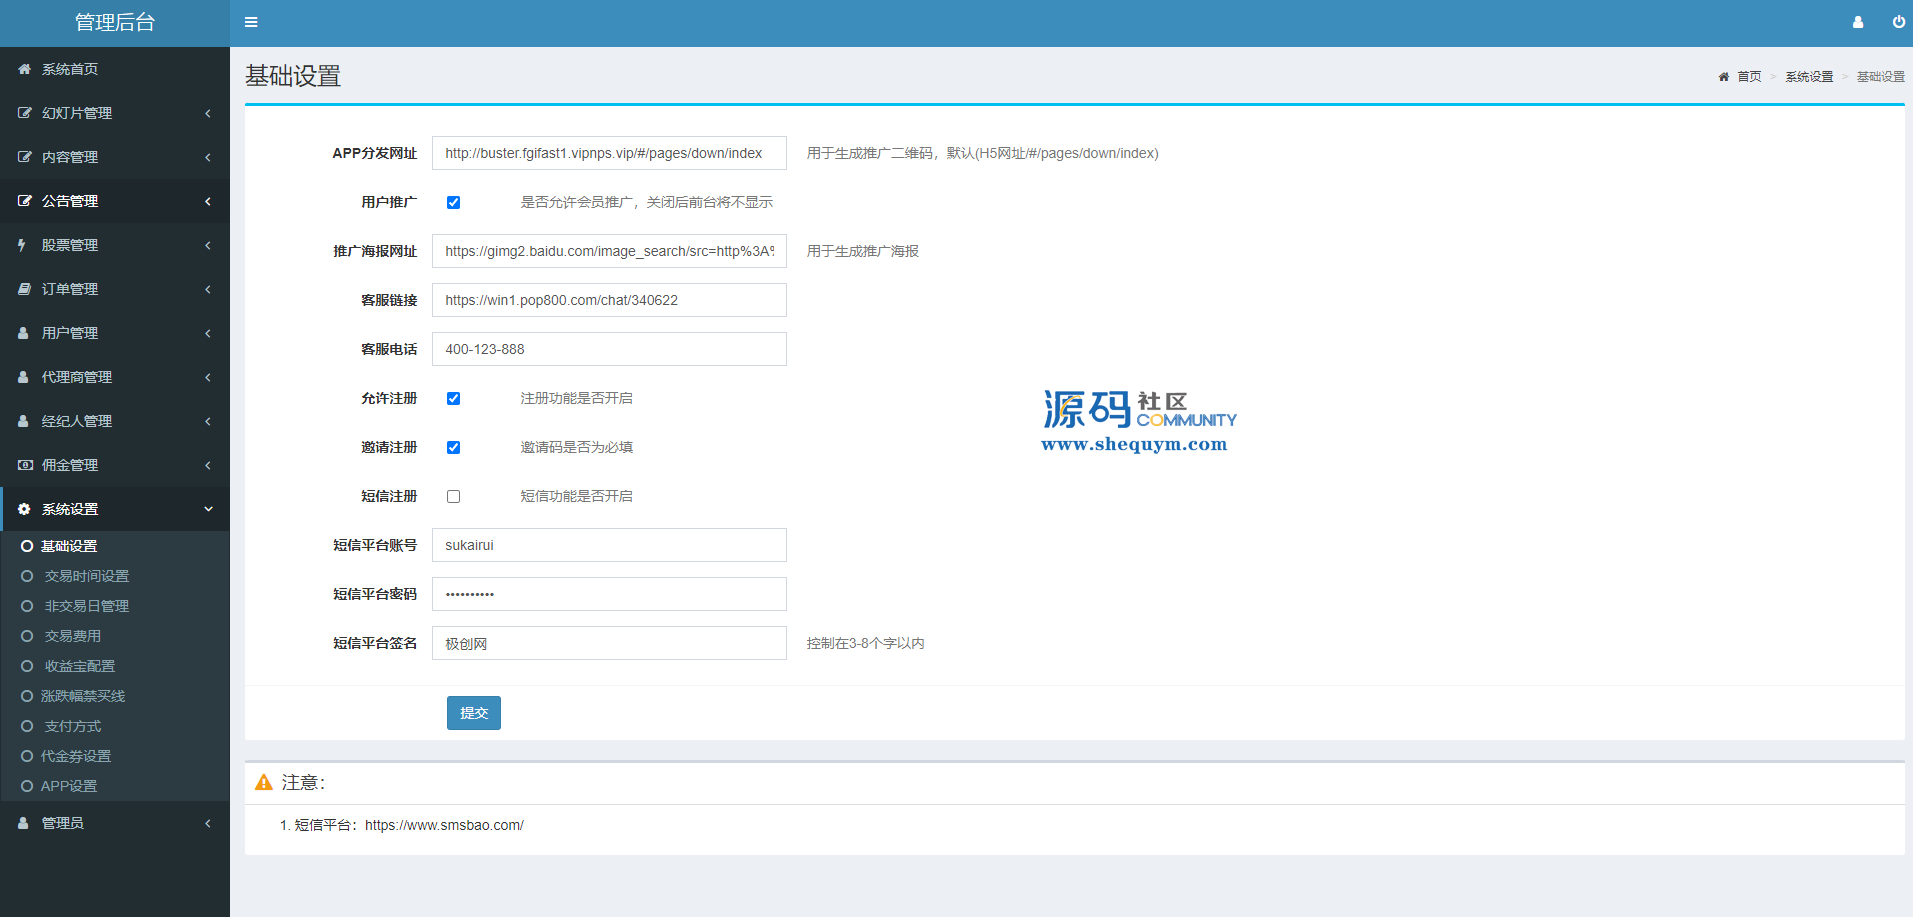1913x917 pixels.
Task: Click into the 客服电话 input field
Action: 609,349
